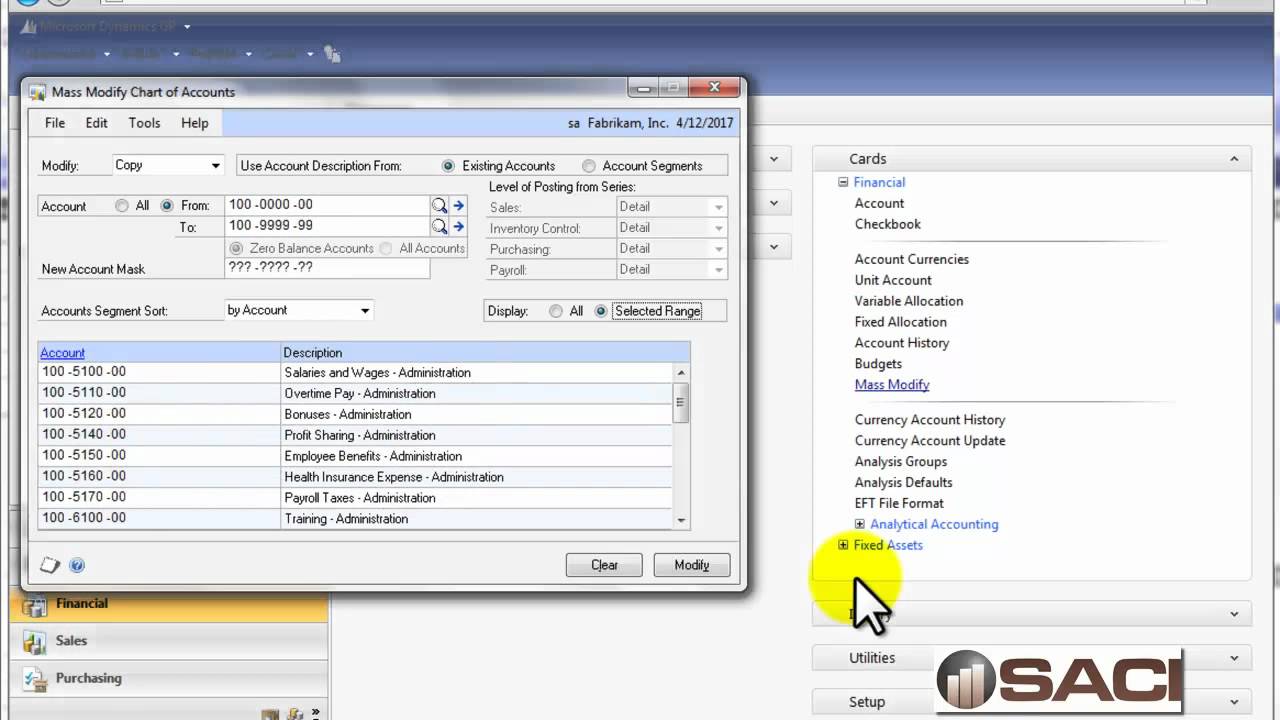The height and width of the screenshot is (720, 1280).
Task: Click the Microsoft Dynamics GP logo icon
Action: pos(29,26)
